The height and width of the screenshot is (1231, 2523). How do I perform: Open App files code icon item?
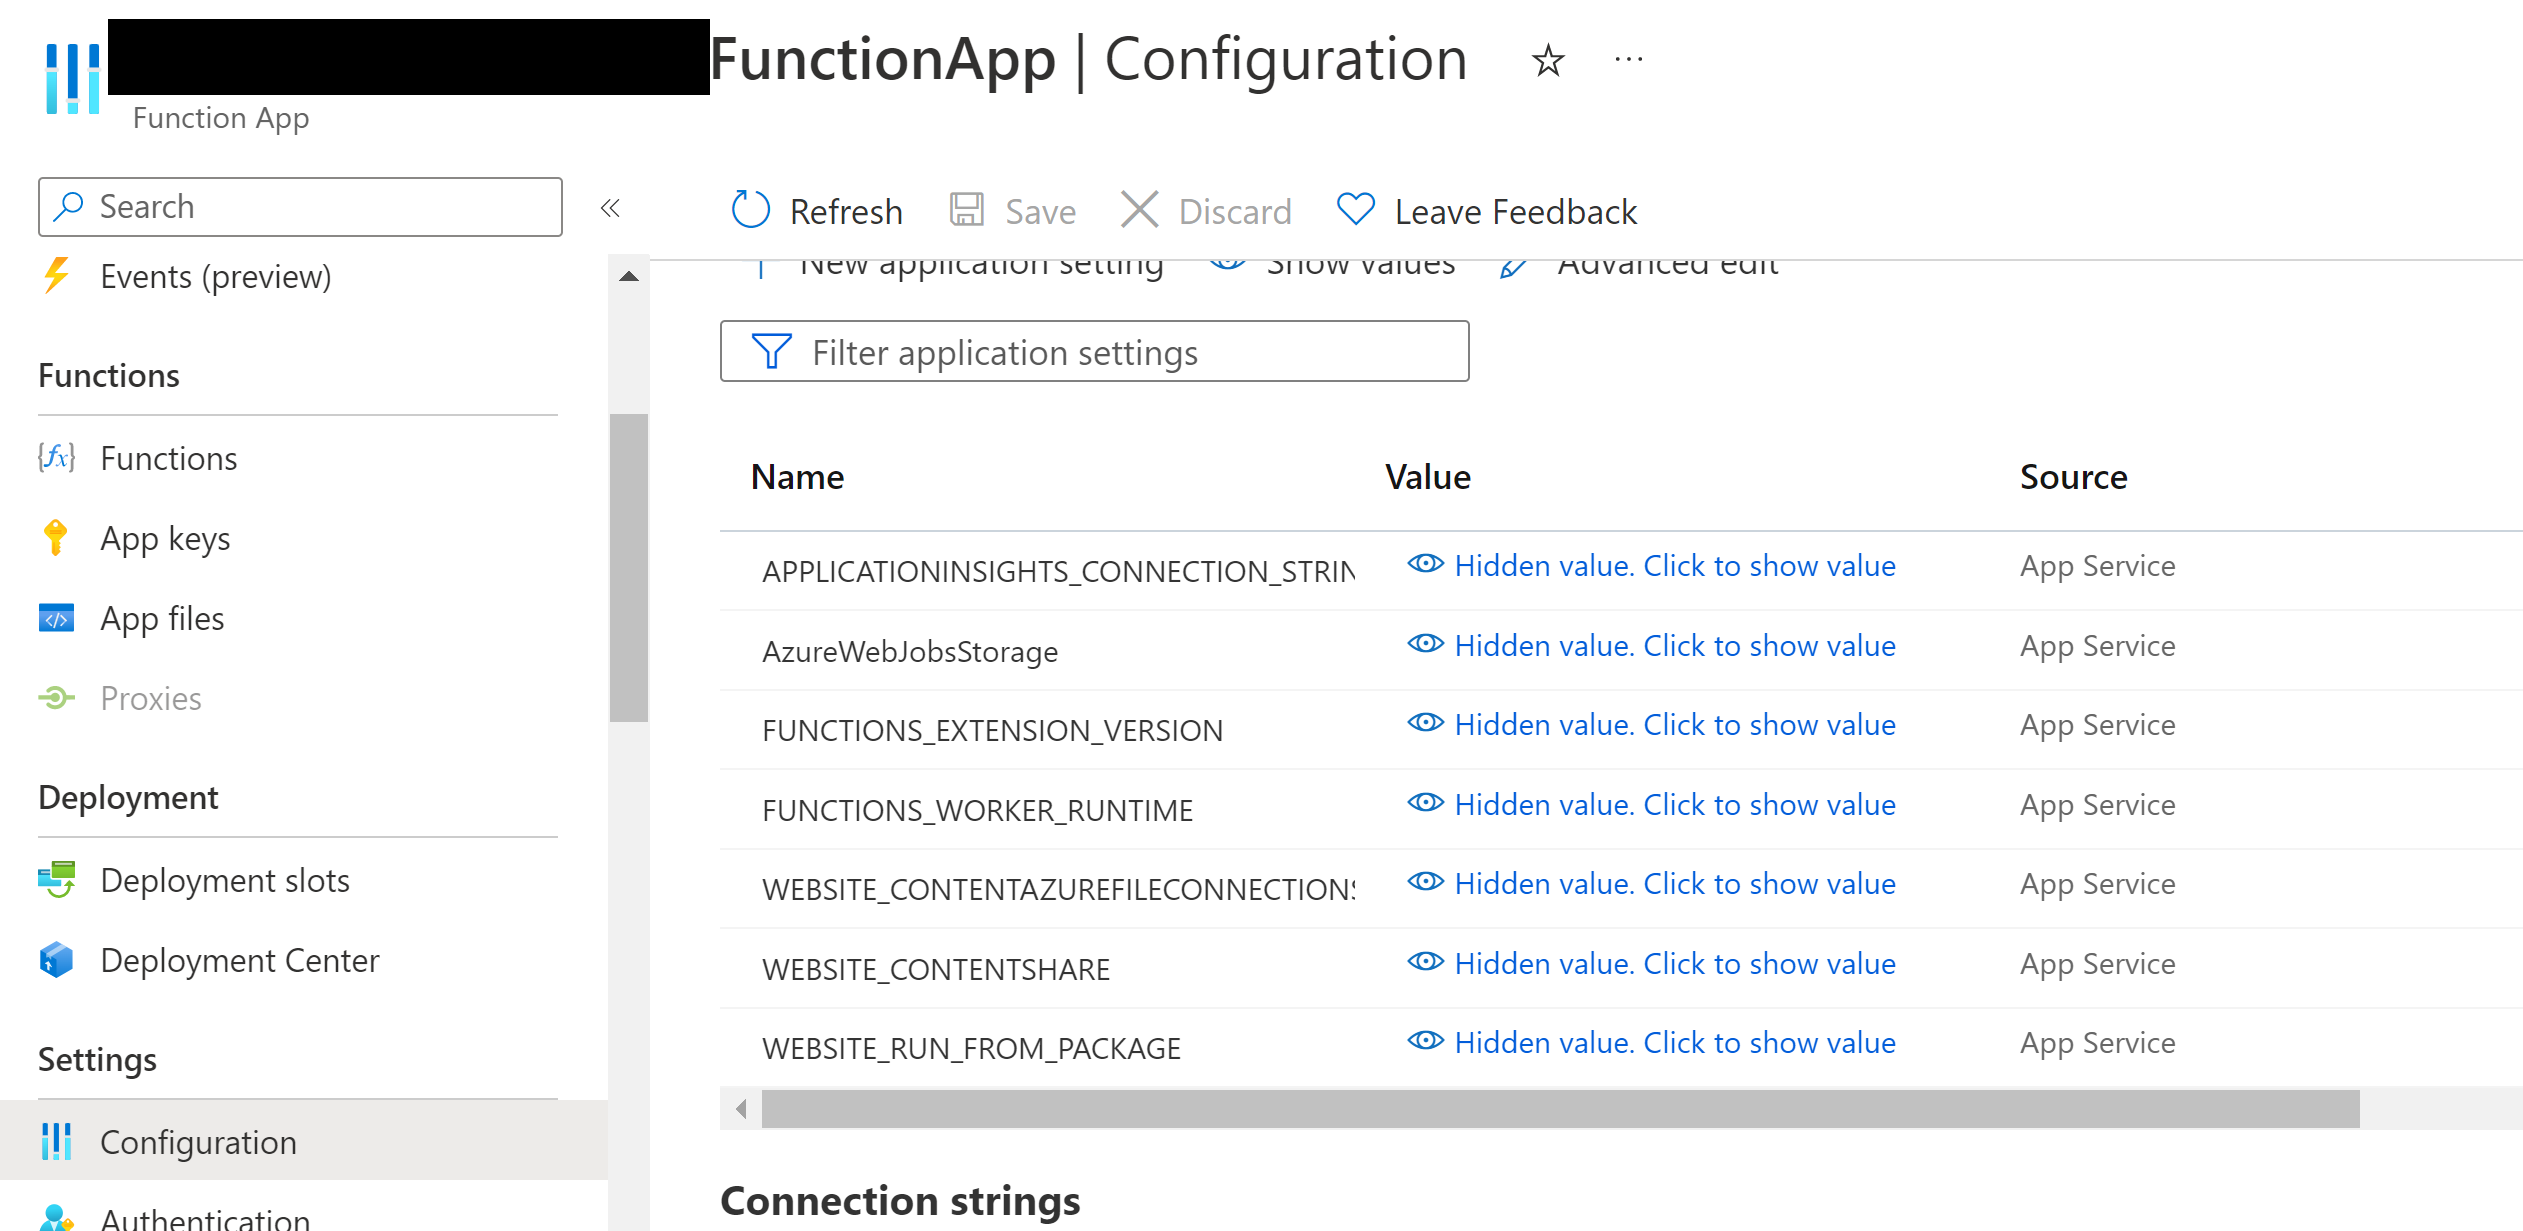[56, 619]
